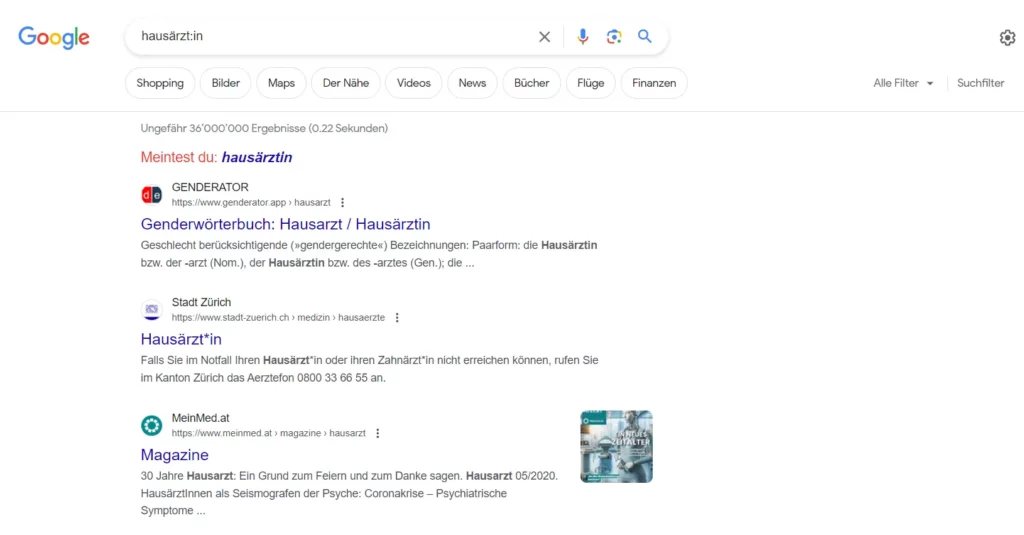This screenshot has width=1024, height=535.
Task: Switch to News results
Action: (x=472, y=83)
